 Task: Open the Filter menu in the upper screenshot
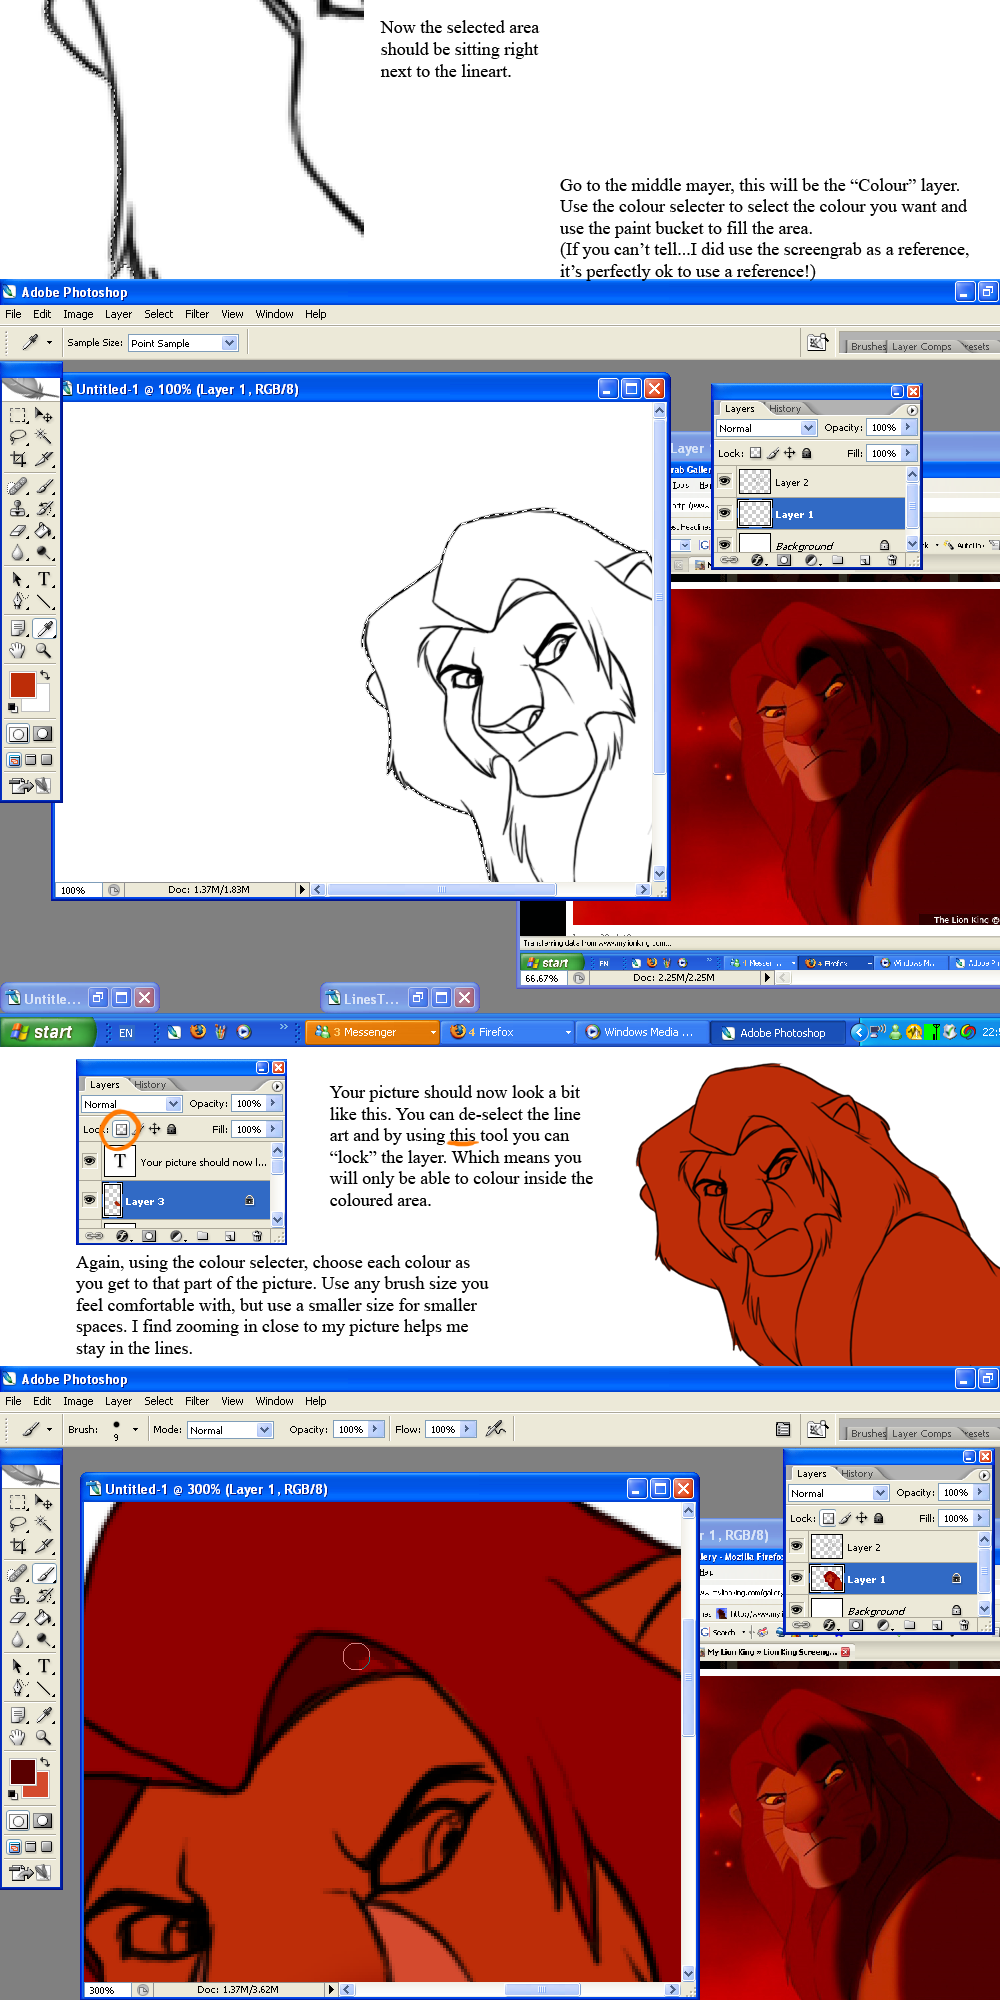[x=197, y=314]
